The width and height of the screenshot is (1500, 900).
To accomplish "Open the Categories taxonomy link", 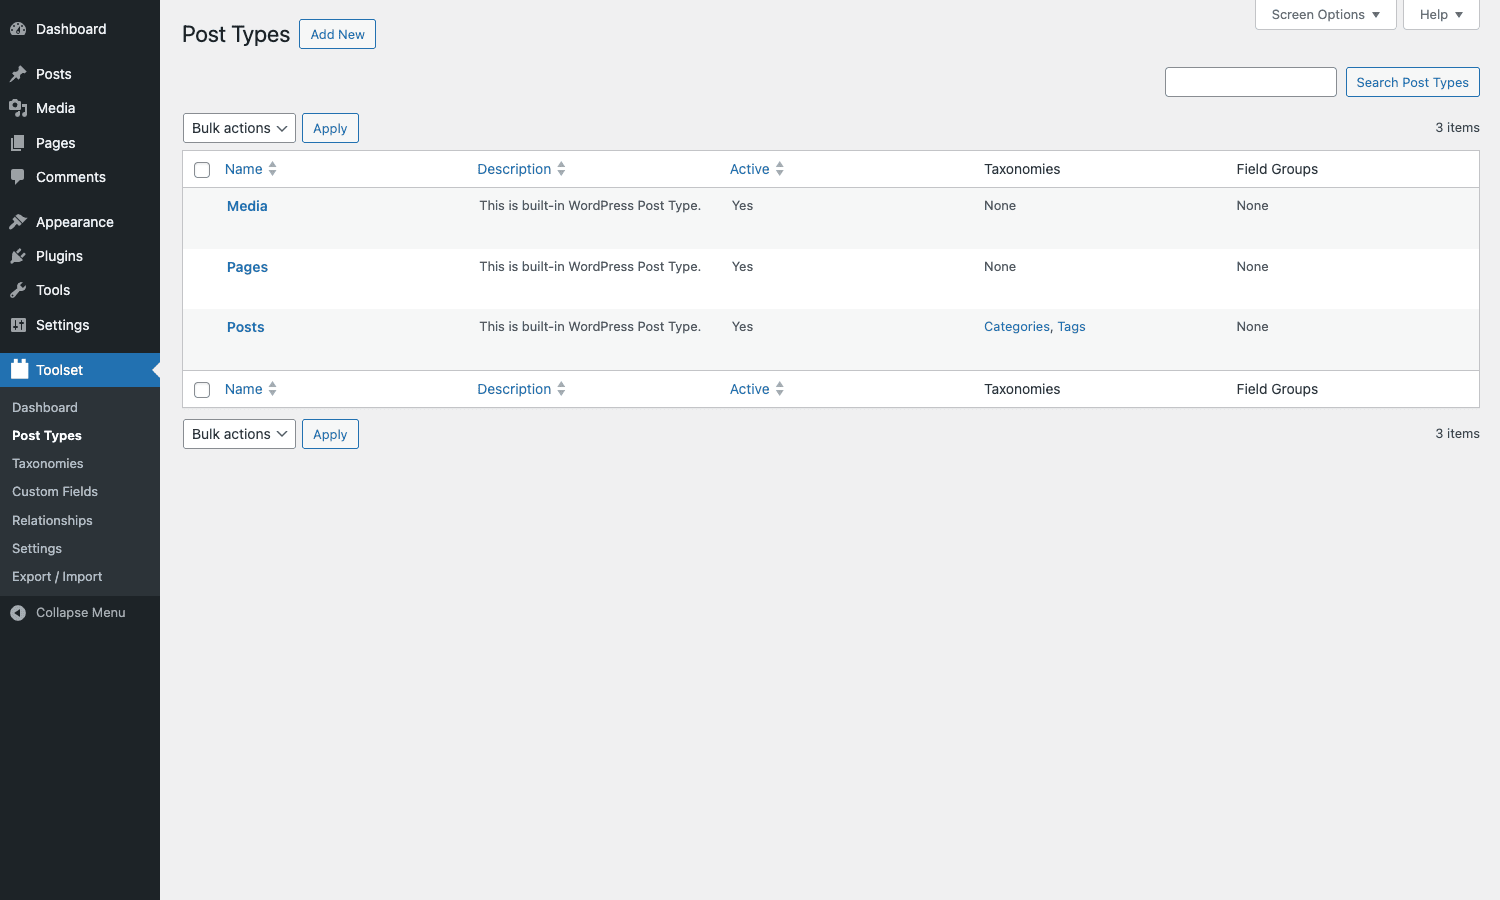I will point(1017,327).
